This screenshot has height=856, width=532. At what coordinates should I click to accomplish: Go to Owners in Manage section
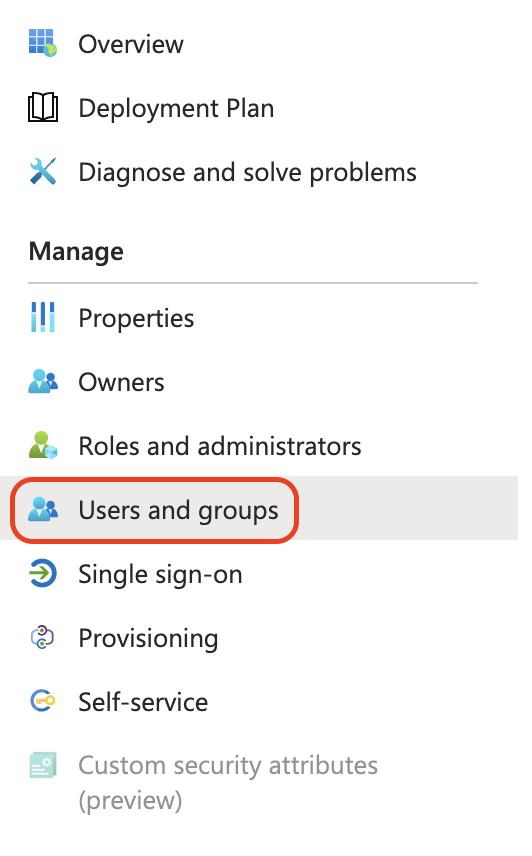121,382
